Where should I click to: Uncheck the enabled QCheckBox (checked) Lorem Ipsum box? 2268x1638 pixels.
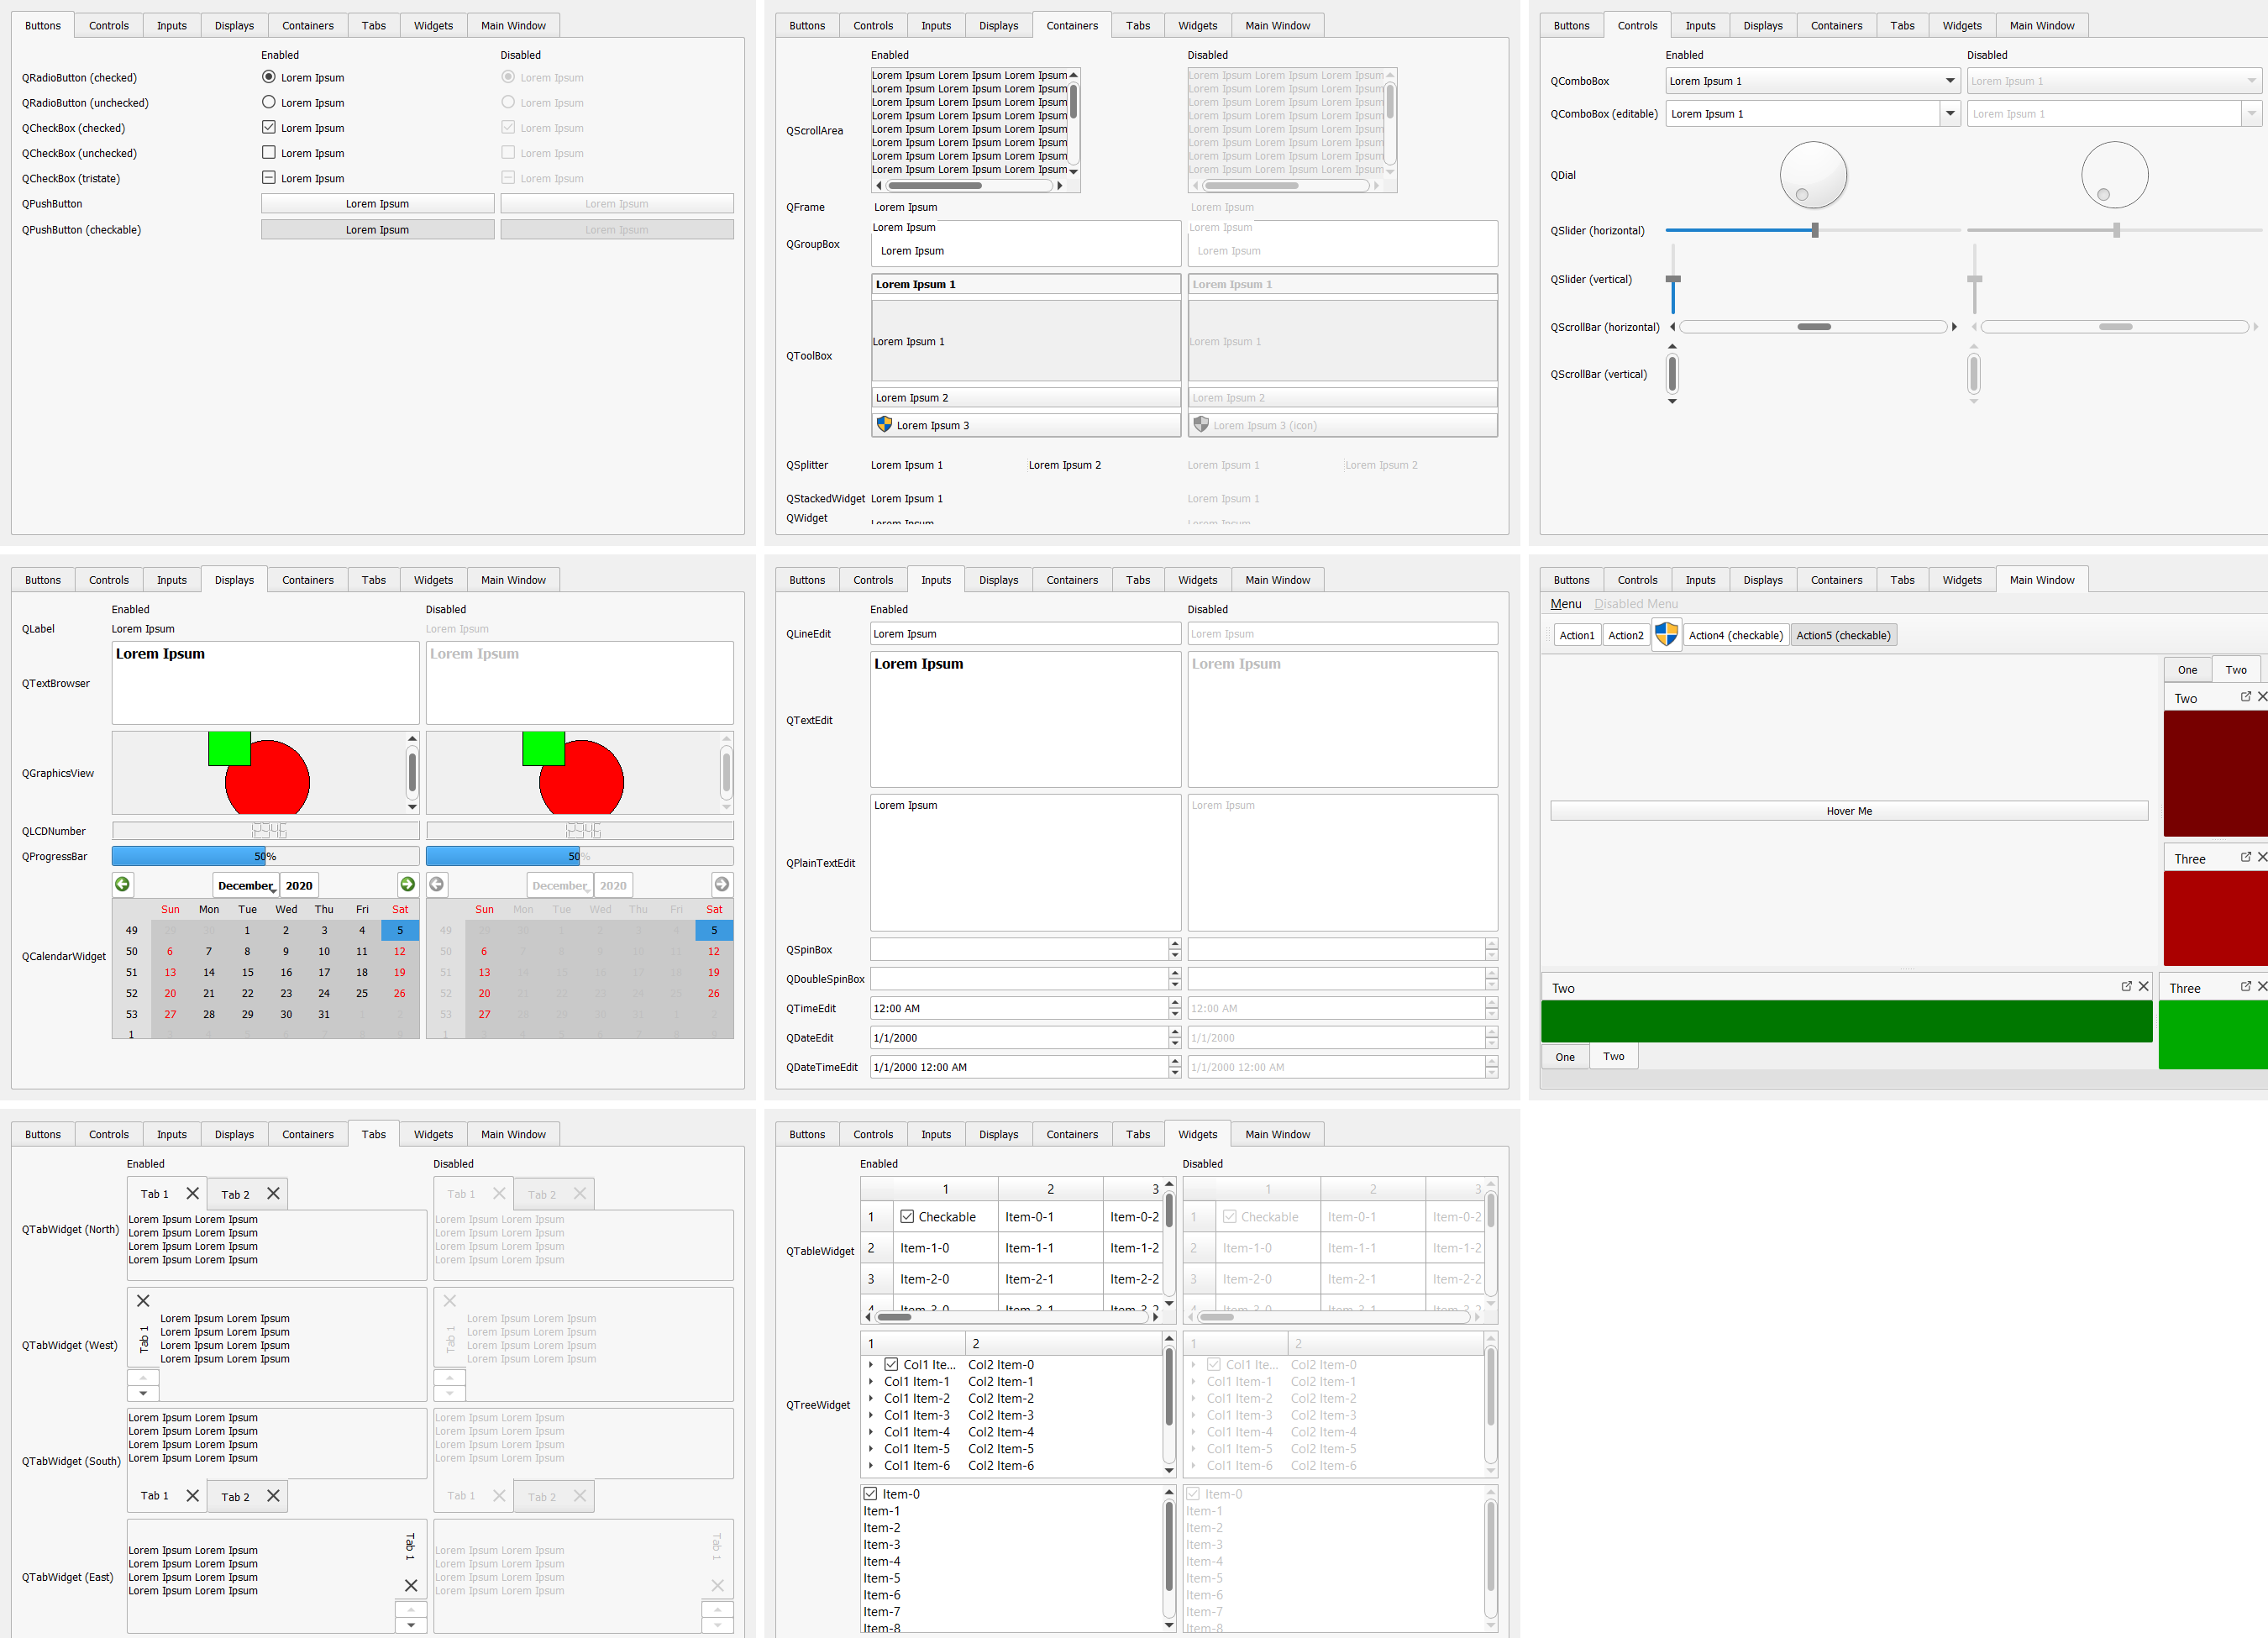(269, 127)
